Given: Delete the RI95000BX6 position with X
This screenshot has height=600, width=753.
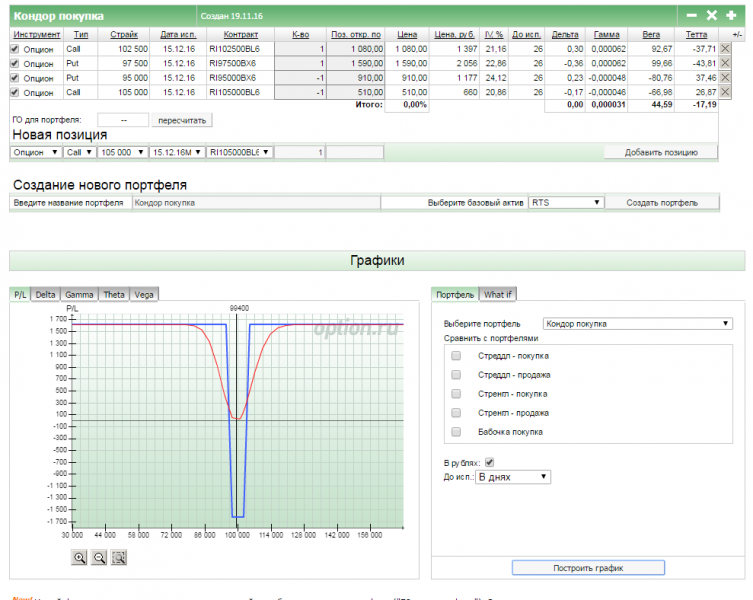Looking at the screenshot, I should tap(727, 77).
